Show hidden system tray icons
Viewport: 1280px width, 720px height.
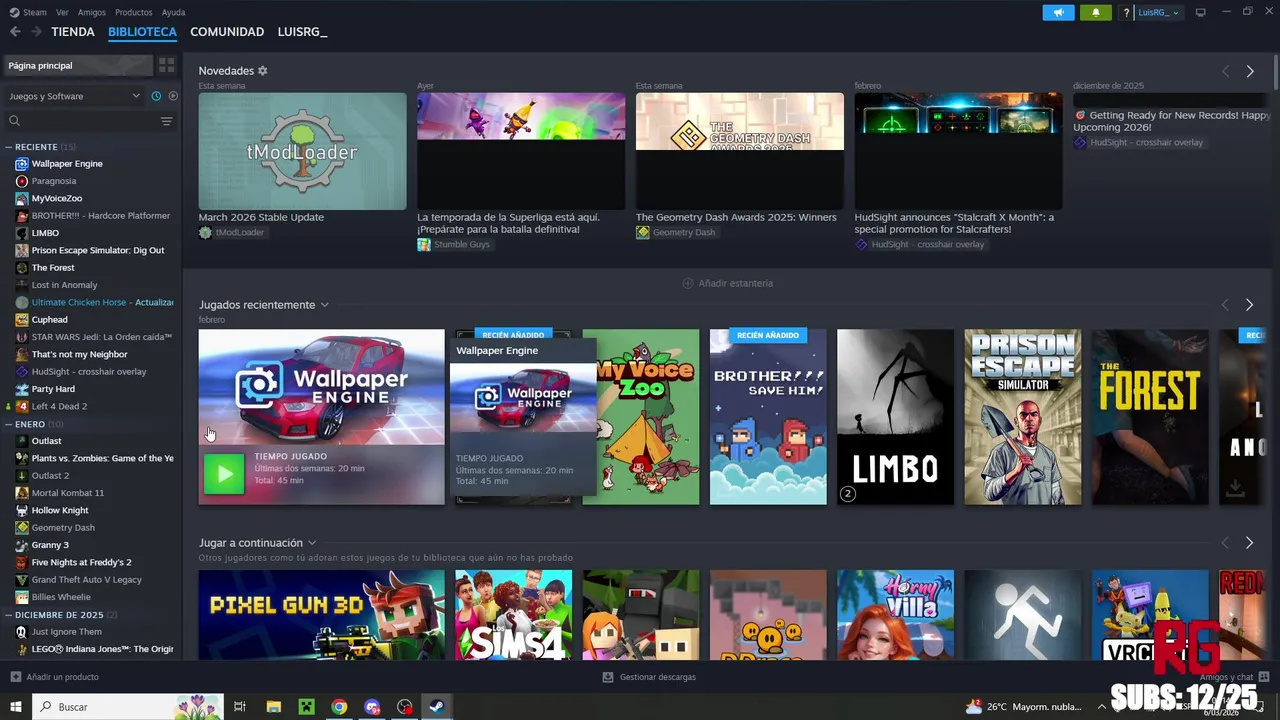[1102, 707]
